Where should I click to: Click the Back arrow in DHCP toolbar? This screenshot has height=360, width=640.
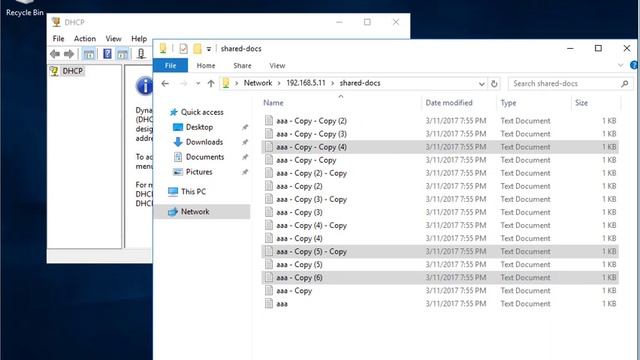(x=55, y=54)
